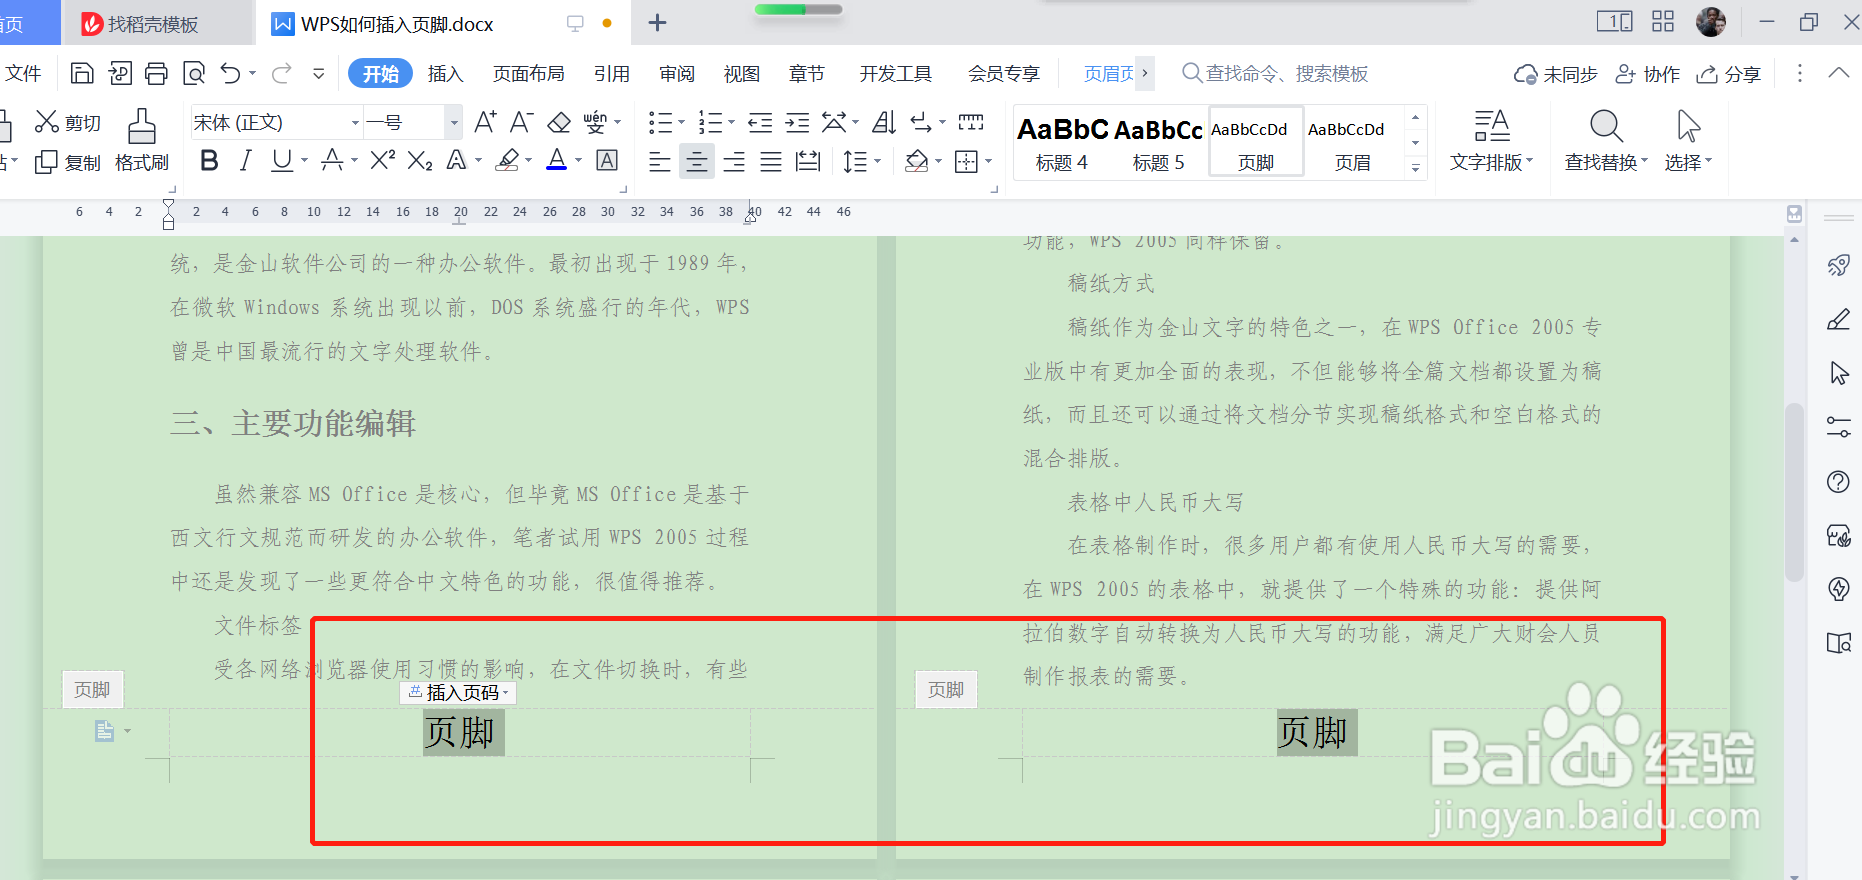Increase font size with A+ icon
Screen dimensions: 1862x880
485,122
